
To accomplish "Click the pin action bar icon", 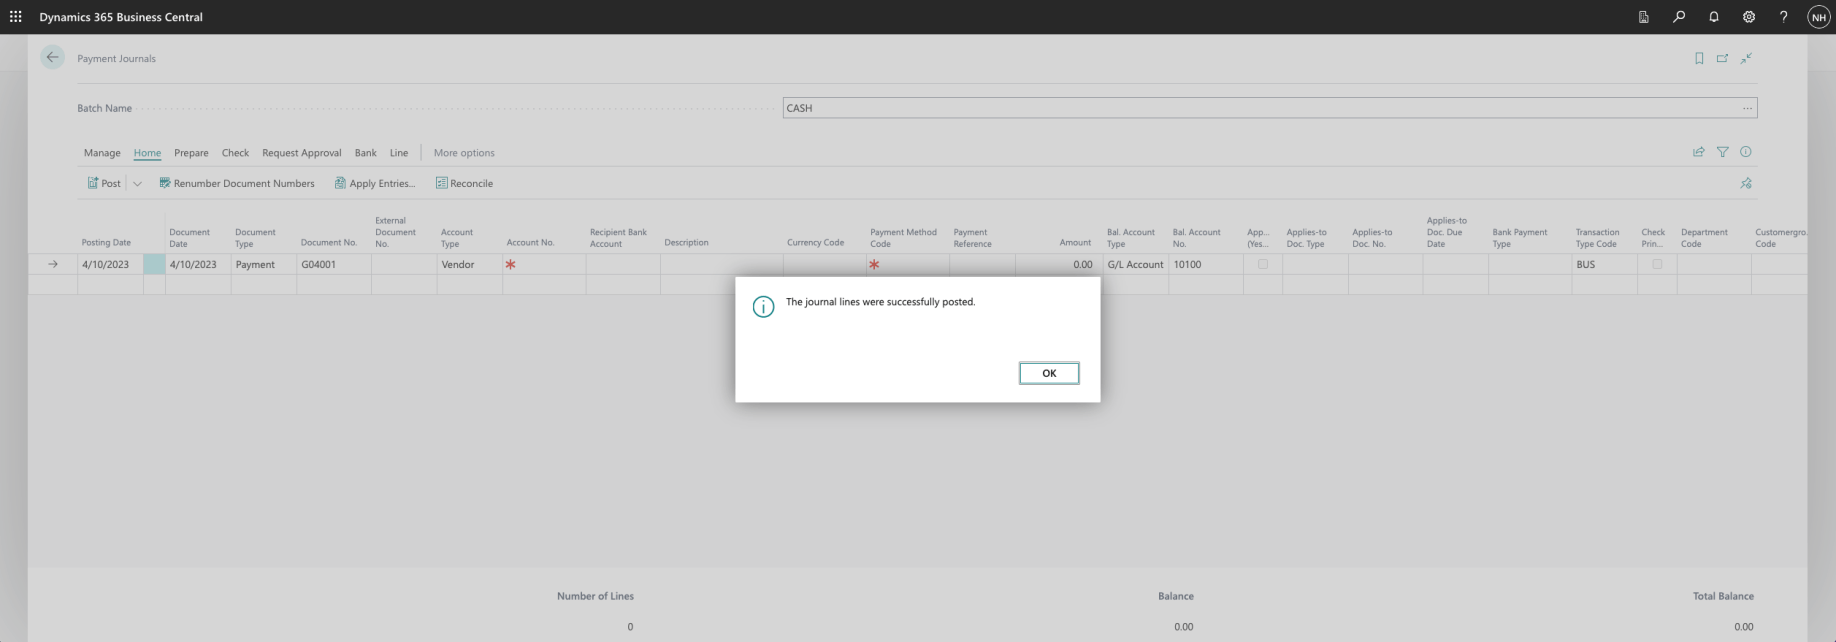I will coord(1746,183).
